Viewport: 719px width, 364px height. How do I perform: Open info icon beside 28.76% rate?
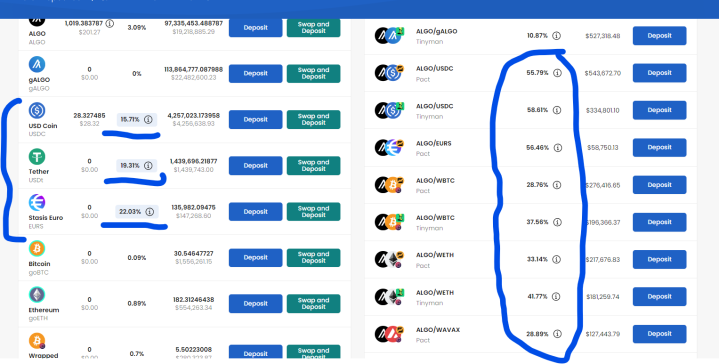(x=557, y=185)
